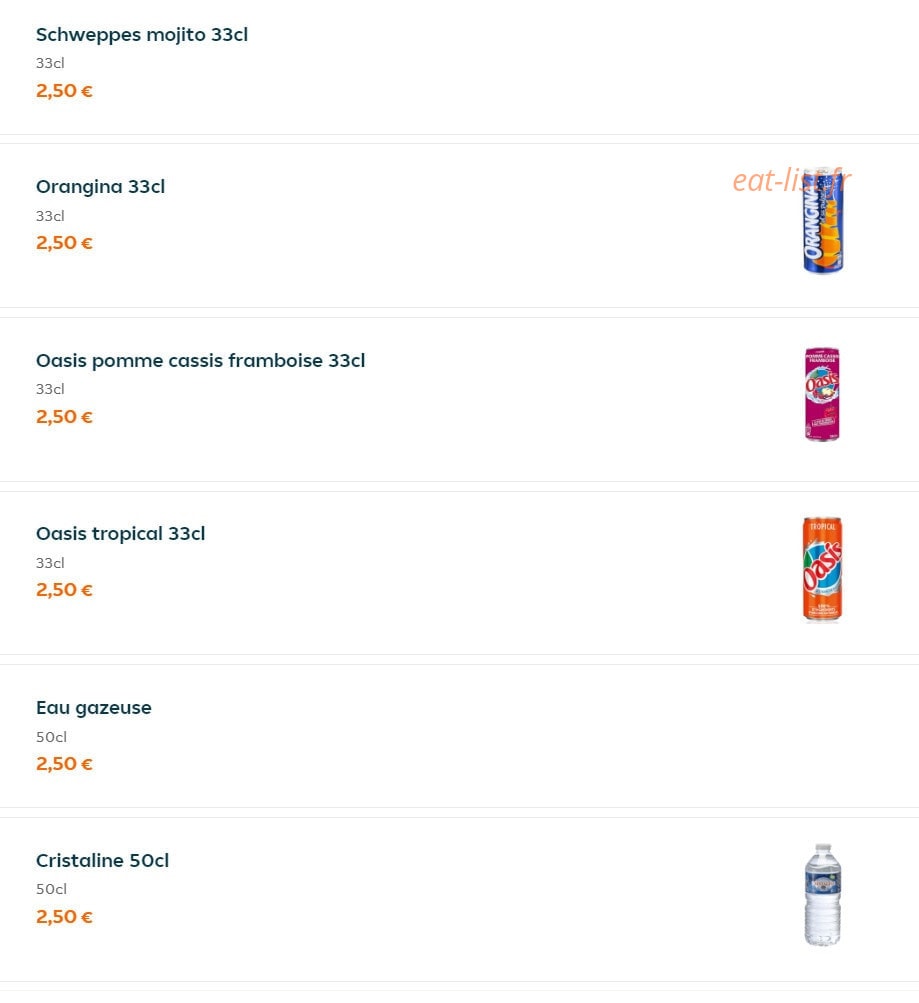Viewport: 919px width, 1003px height.
Task: Click the eat-list.fr watermark text
Action: point(792,180)
